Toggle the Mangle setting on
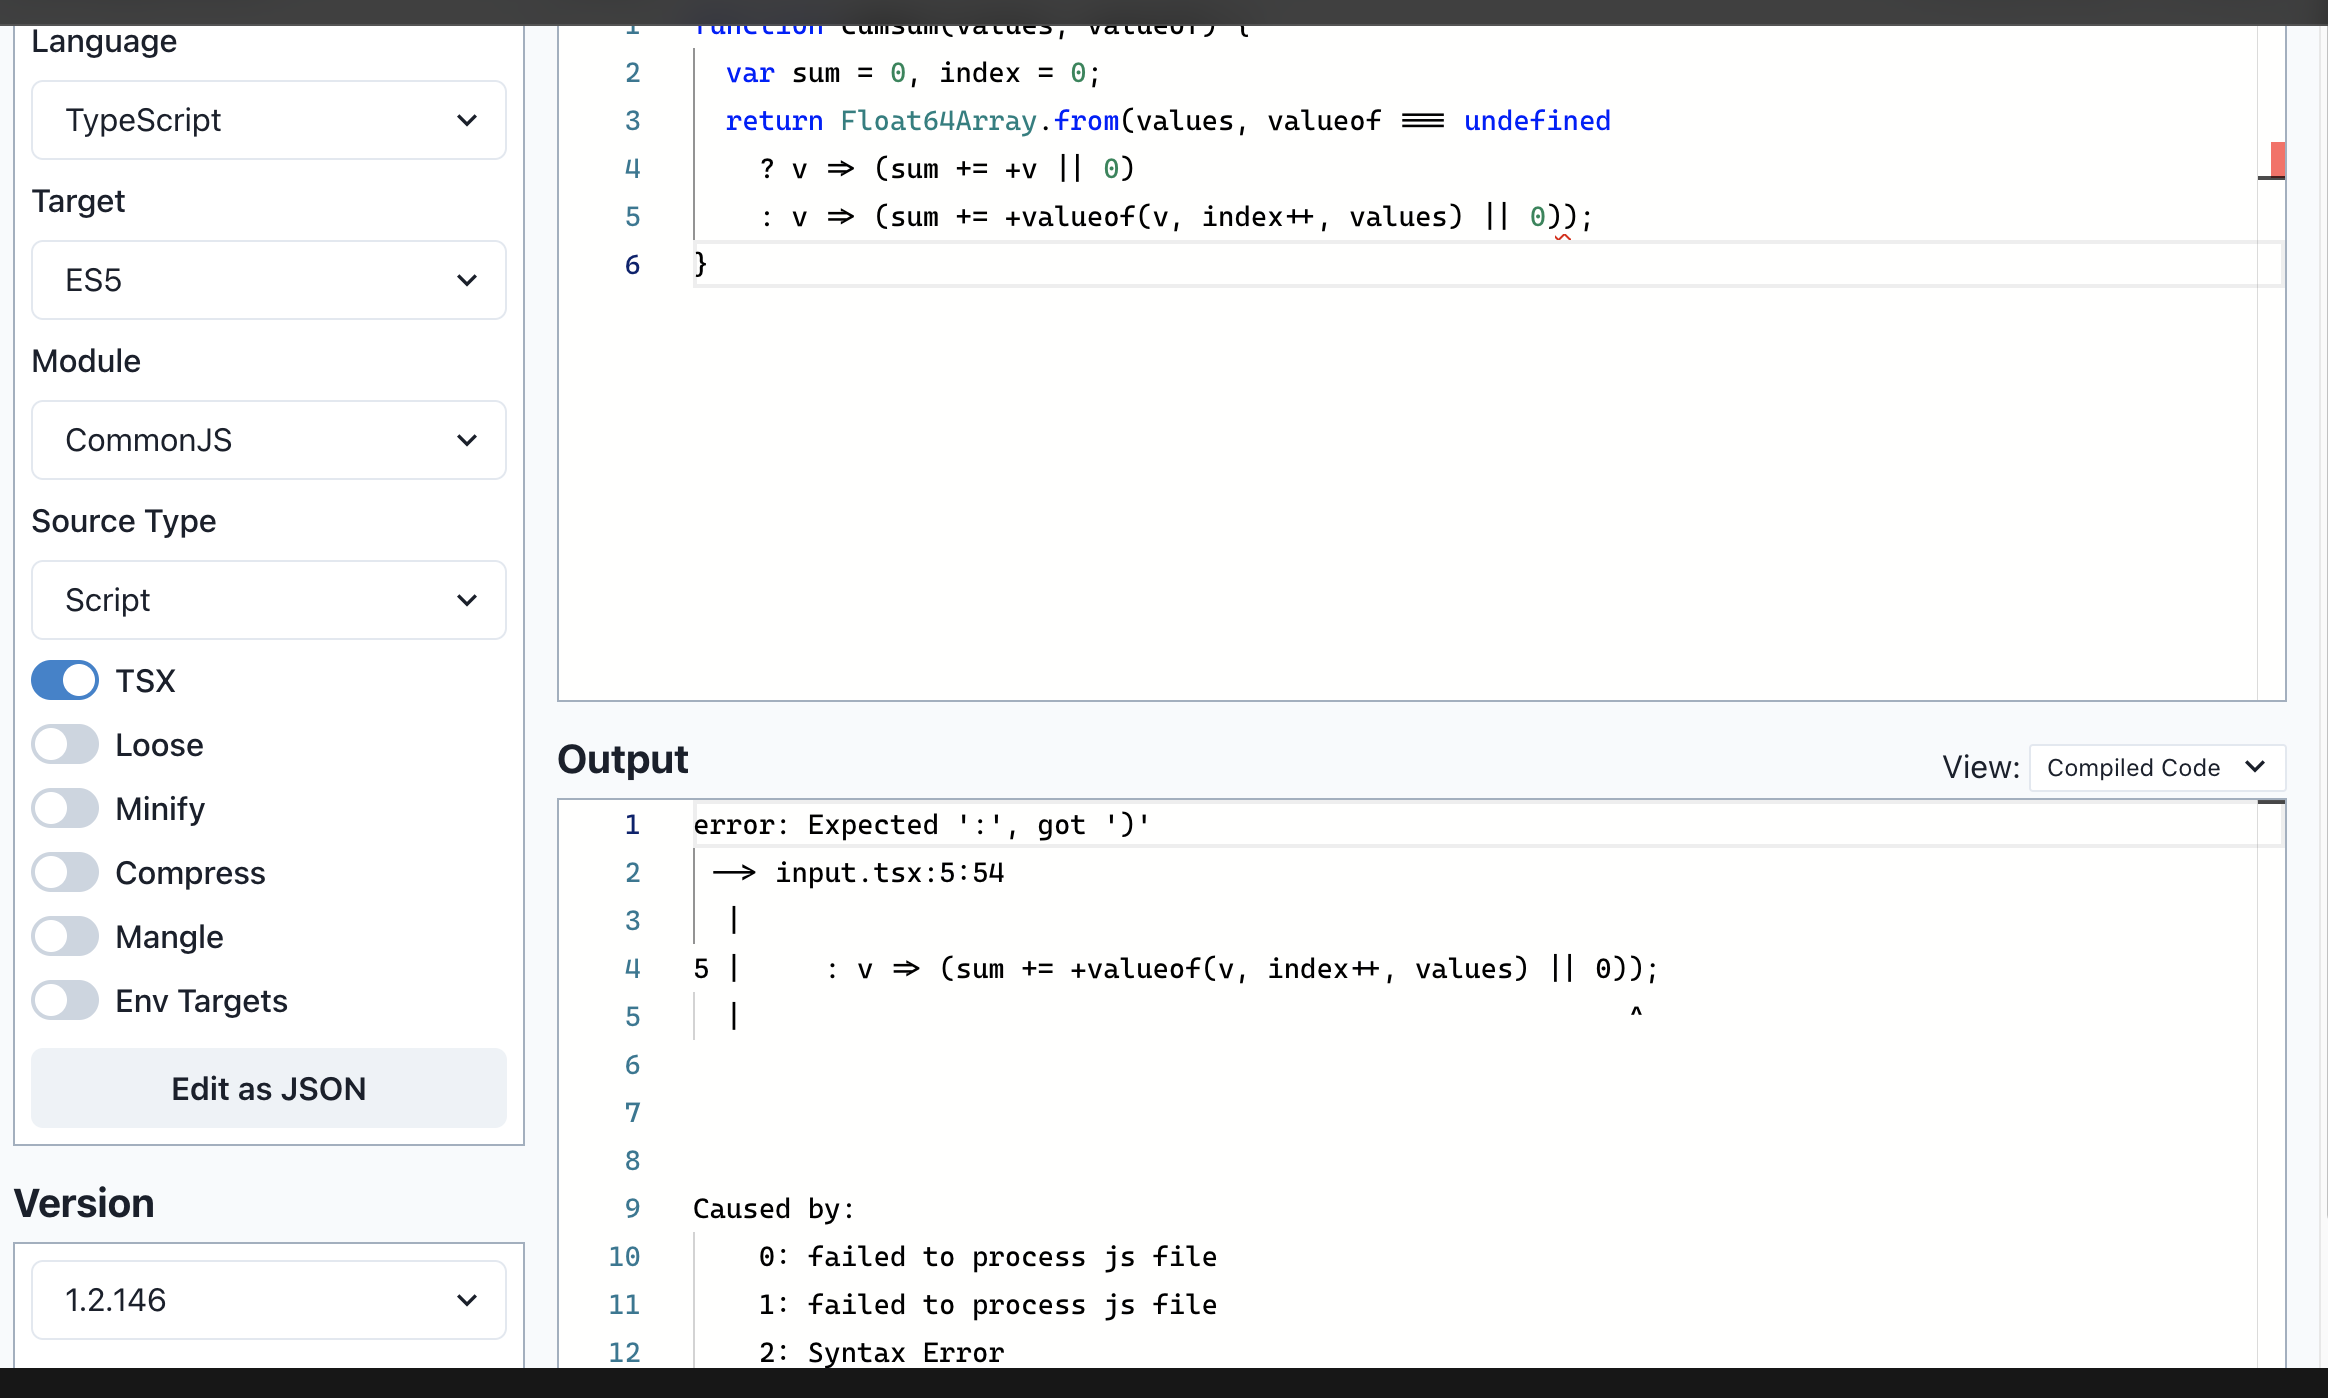Viewport: 2328px width, 1398px height. [64, 936]
